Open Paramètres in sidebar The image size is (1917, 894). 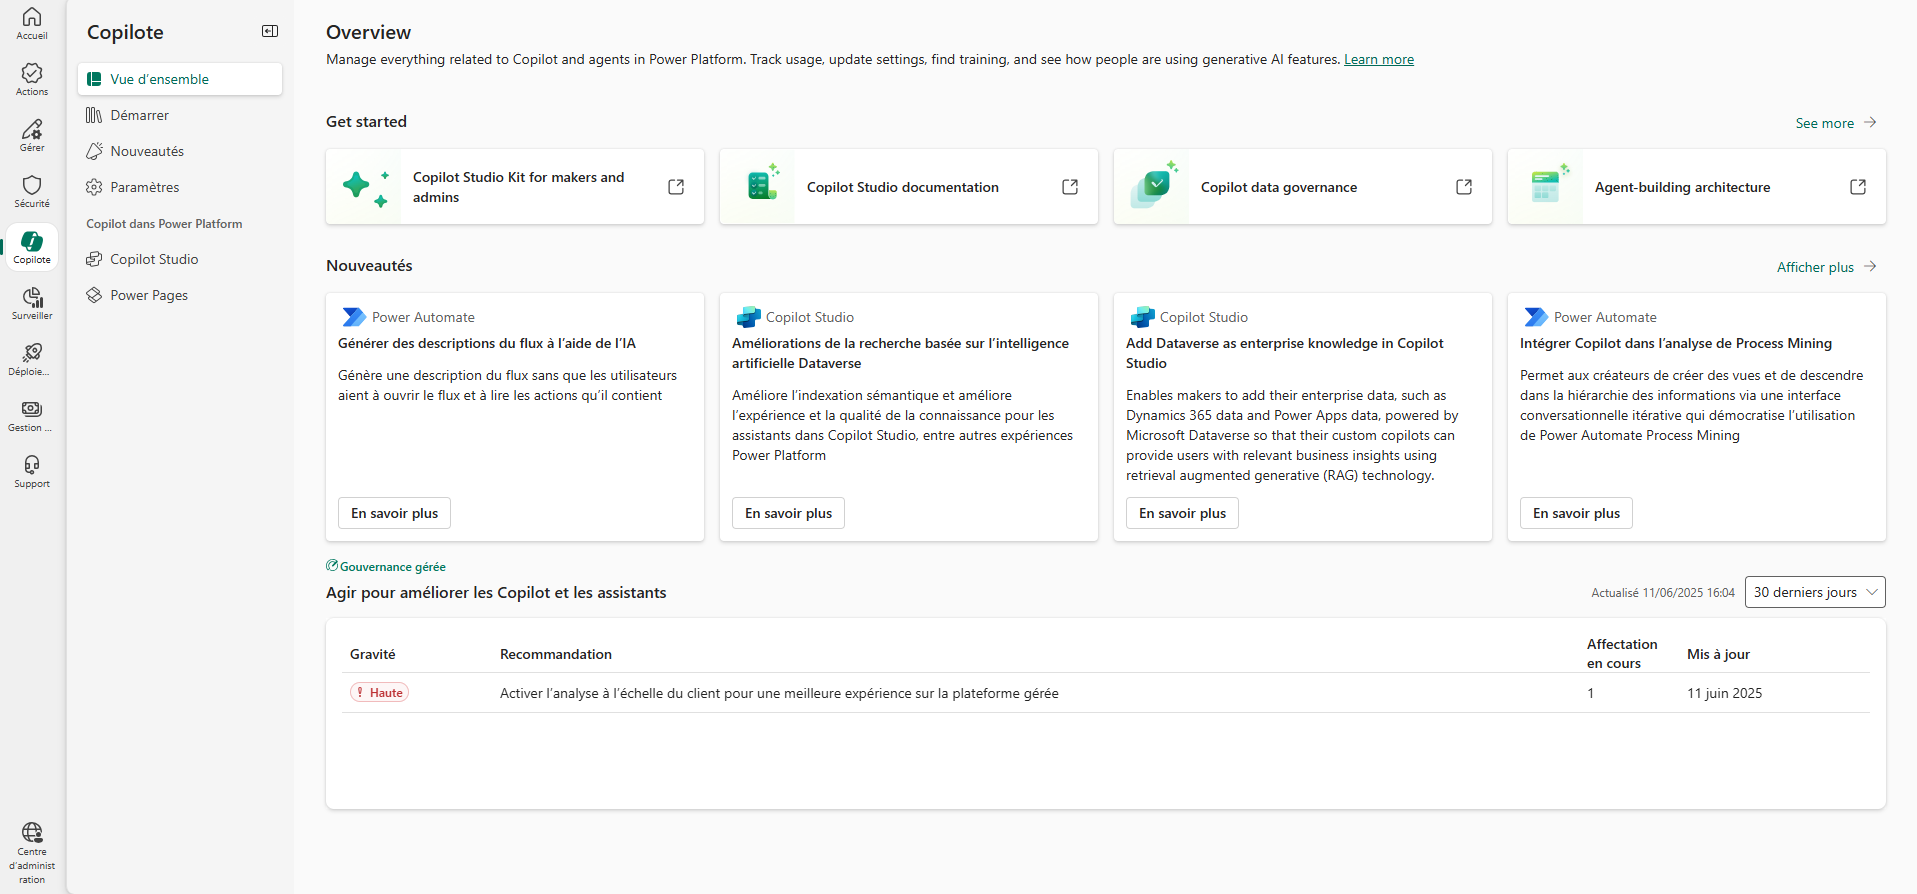[180, 187]
